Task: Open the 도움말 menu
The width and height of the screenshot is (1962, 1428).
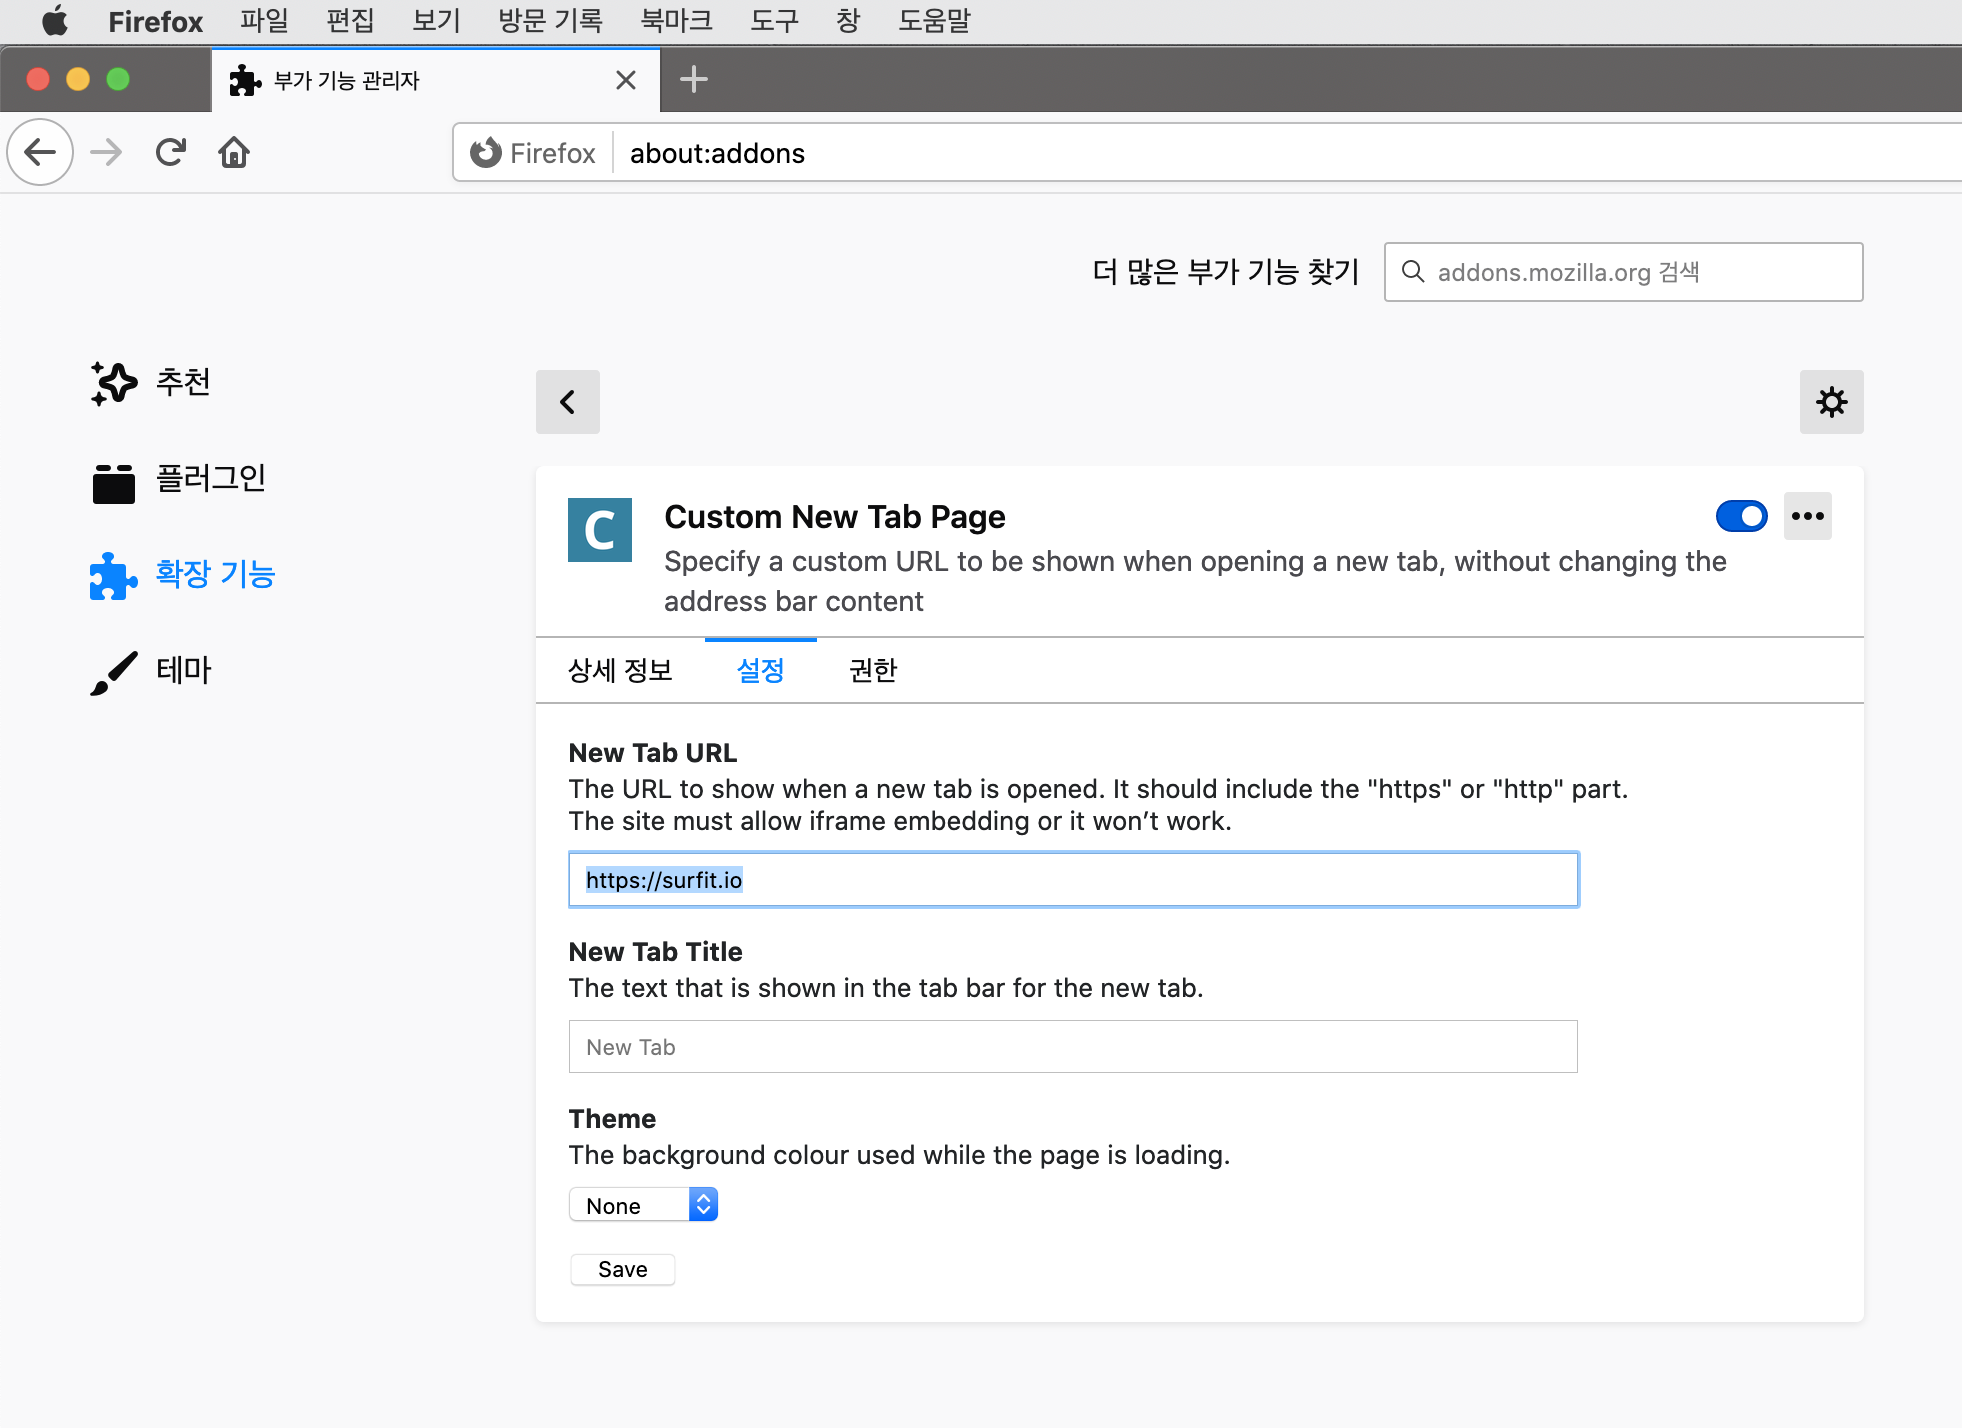Action: click(934, 21)
